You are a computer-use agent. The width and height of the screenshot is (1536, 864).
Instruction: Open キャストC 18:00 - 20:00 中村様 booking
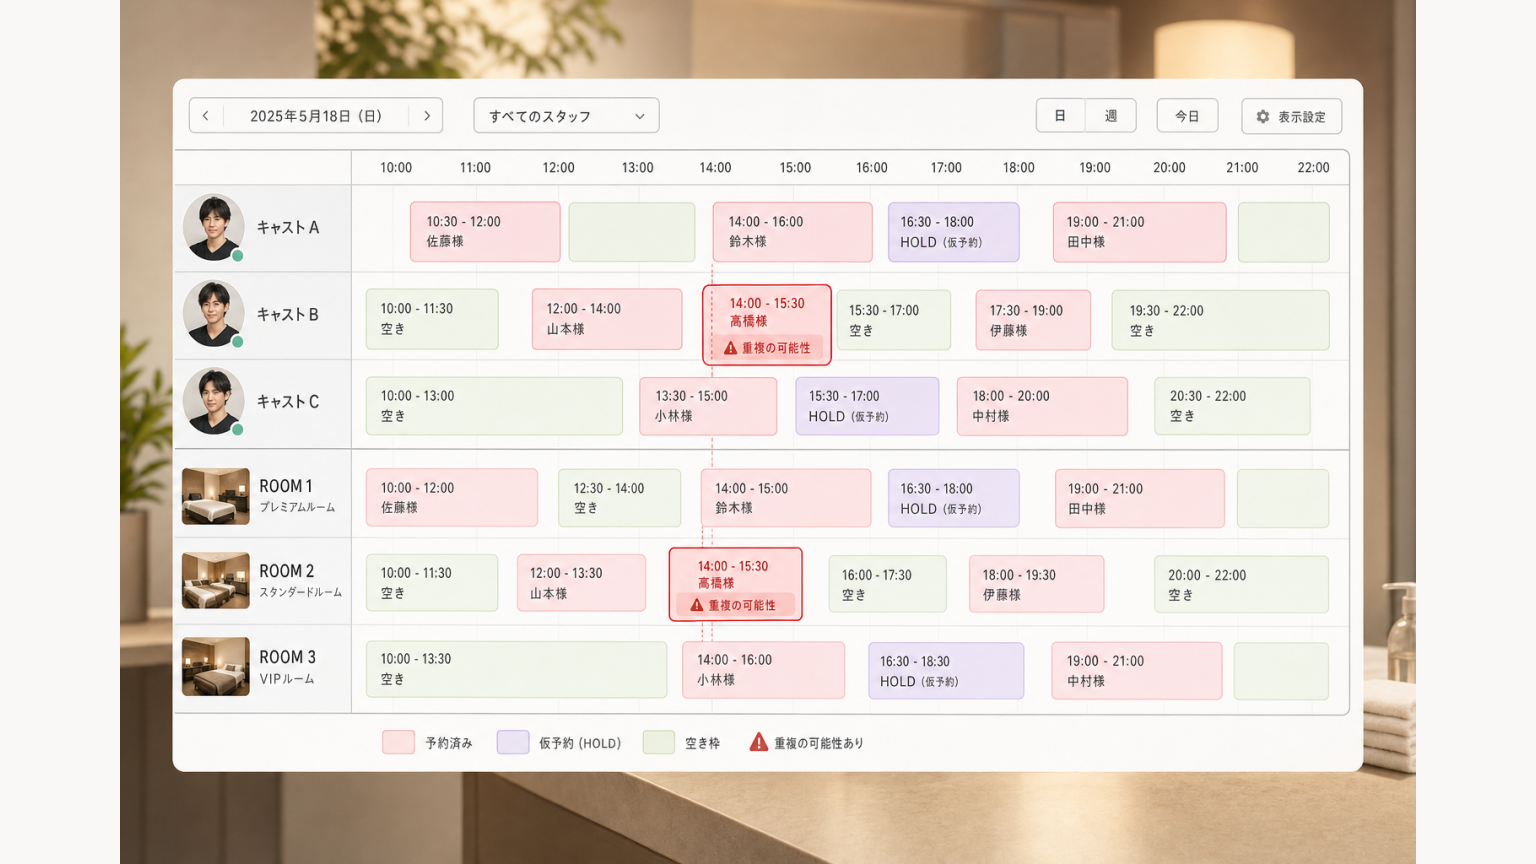[1042, 406]
